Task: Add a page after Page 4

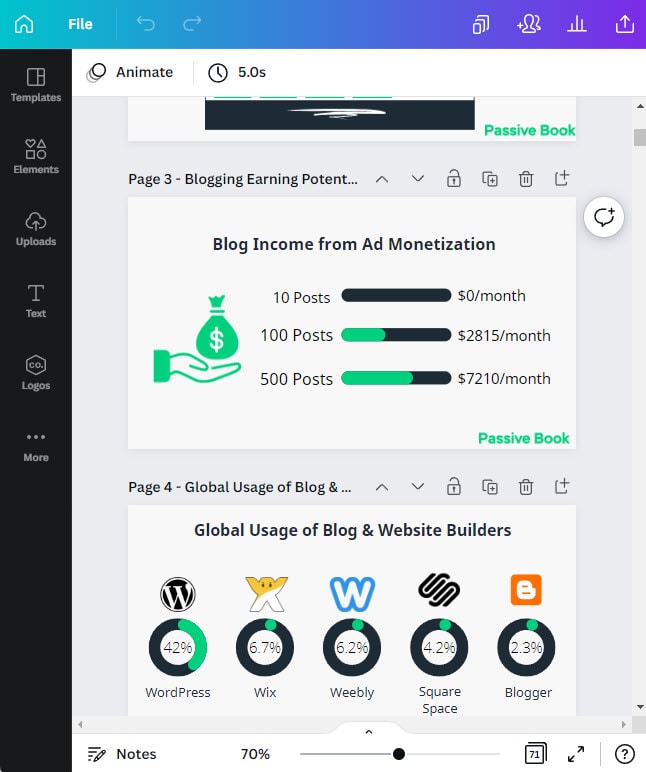Action: [562, 486]
